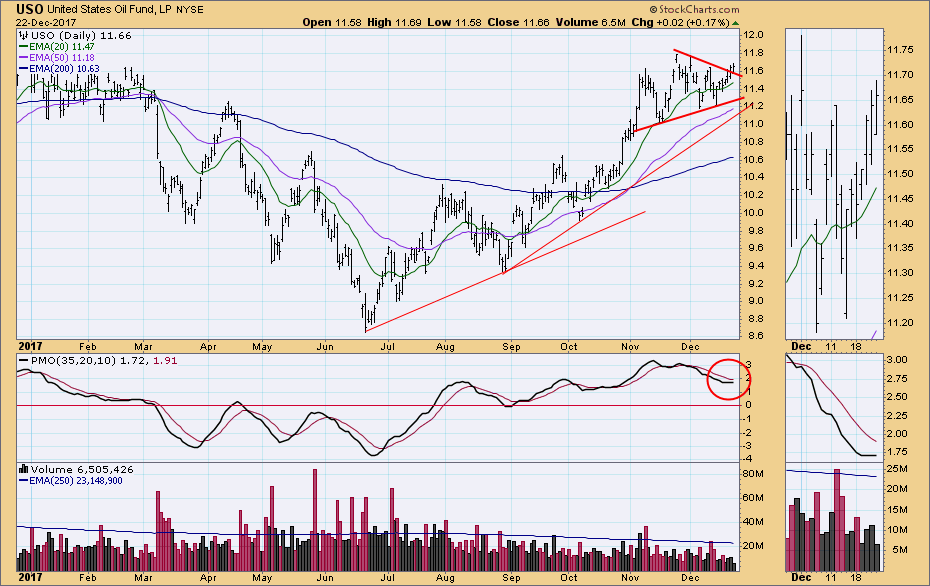The width and height of the screenshot is (930, 586).
Task: Click the StockCharts.com copyright text
Action: coord(694,9)
